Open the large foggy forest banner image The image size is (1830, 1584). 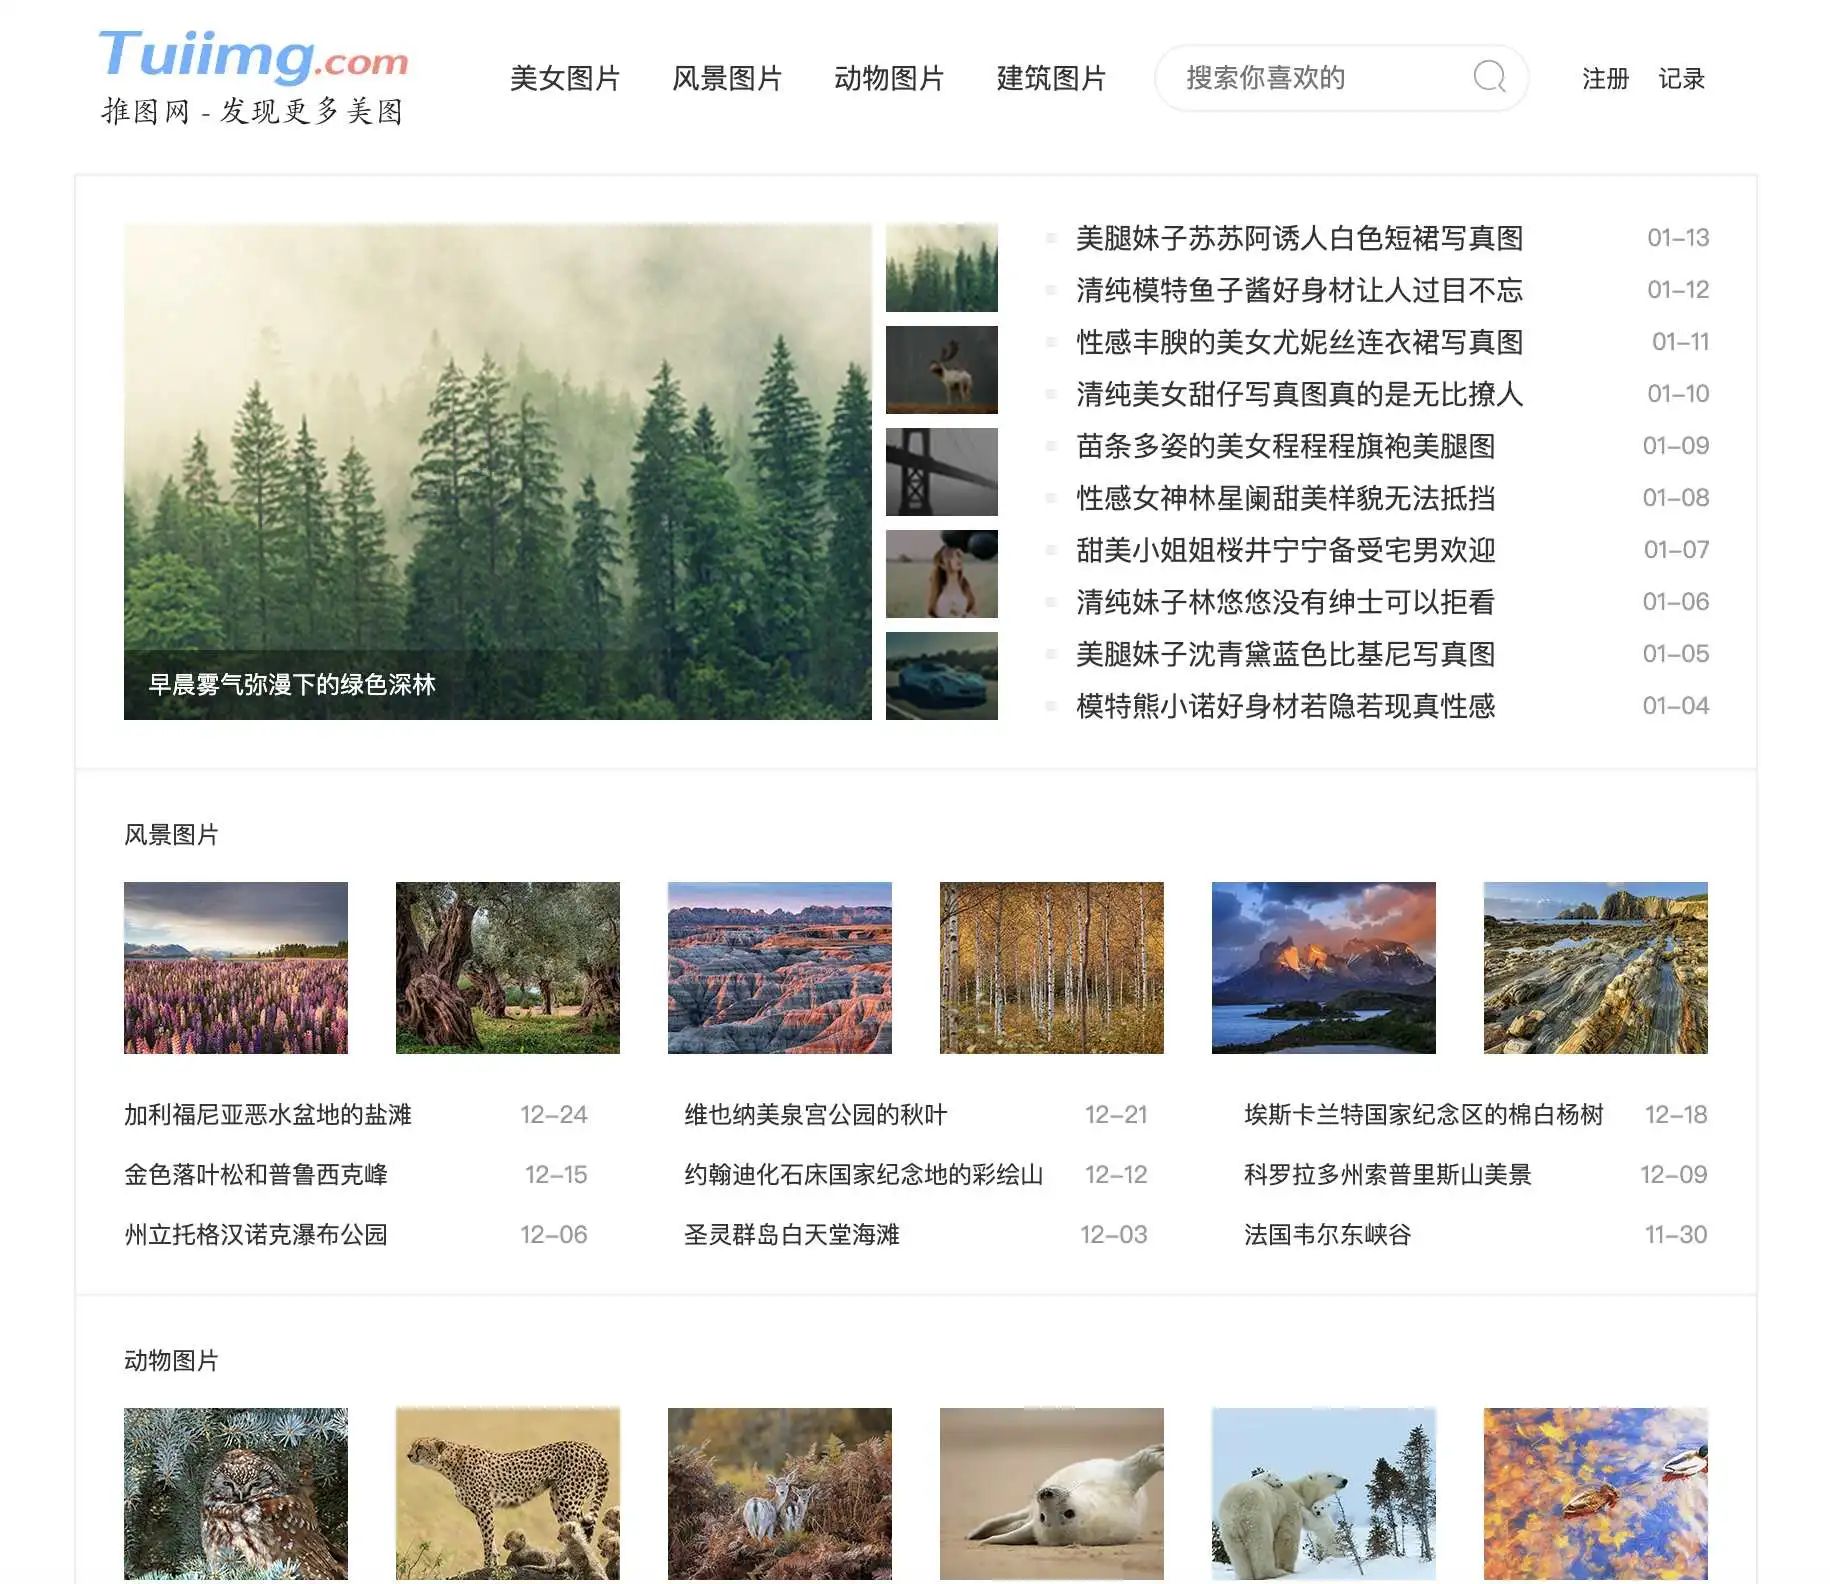[x=498, y=471]
